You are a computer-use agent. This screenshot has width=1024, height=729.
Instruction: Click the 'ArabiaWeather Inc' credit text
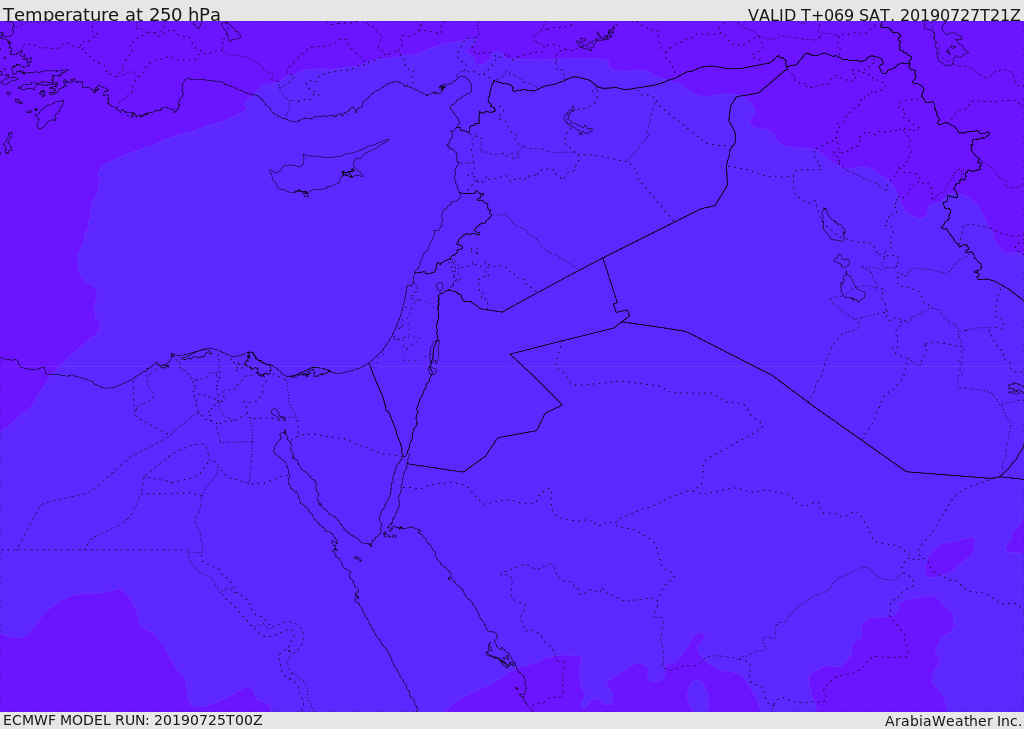coord(953,721)
